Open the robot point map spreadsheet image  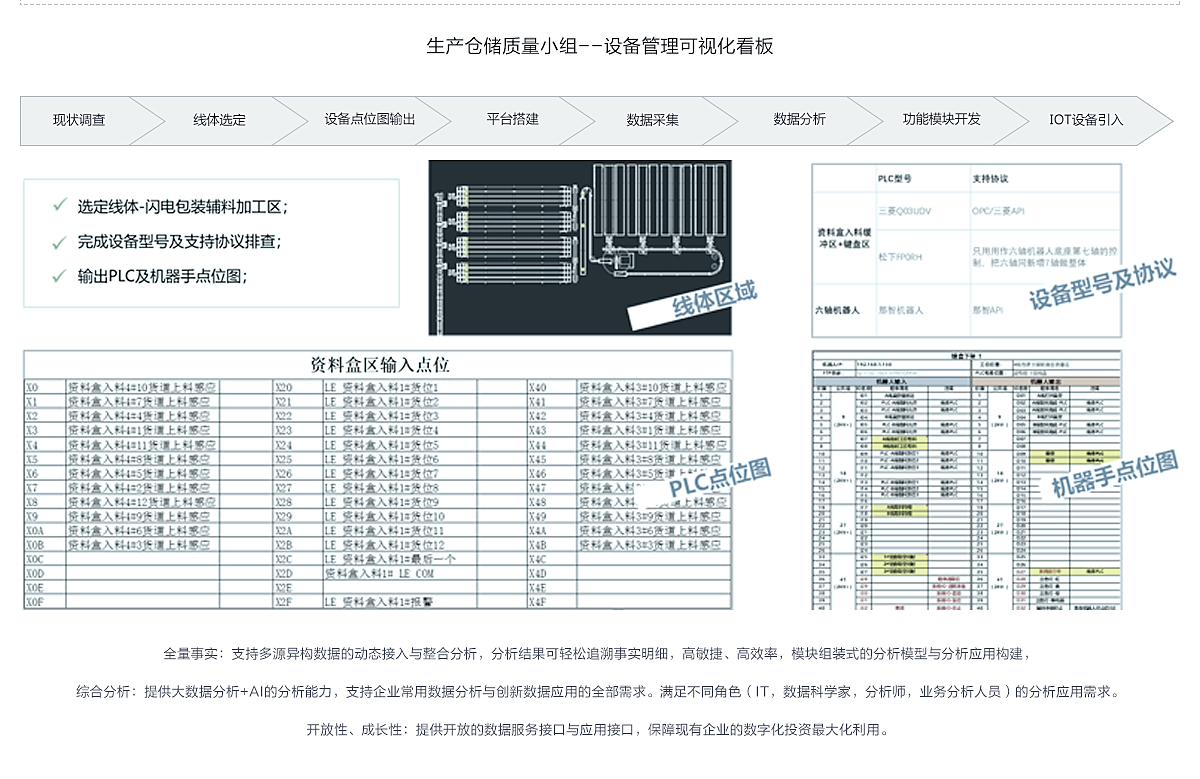(966, 480)
